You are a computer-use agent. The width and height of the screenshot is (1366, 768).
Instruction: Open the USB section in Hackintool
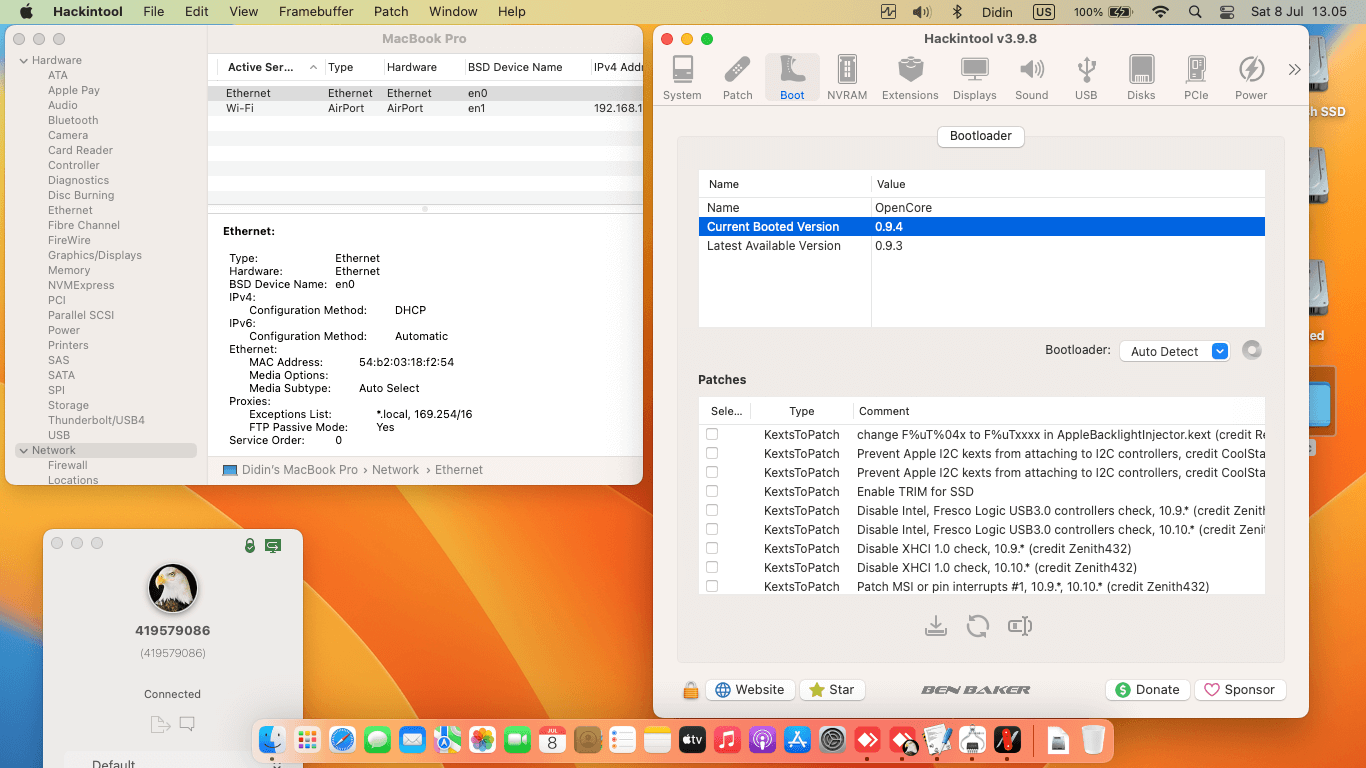point(1086,78)
